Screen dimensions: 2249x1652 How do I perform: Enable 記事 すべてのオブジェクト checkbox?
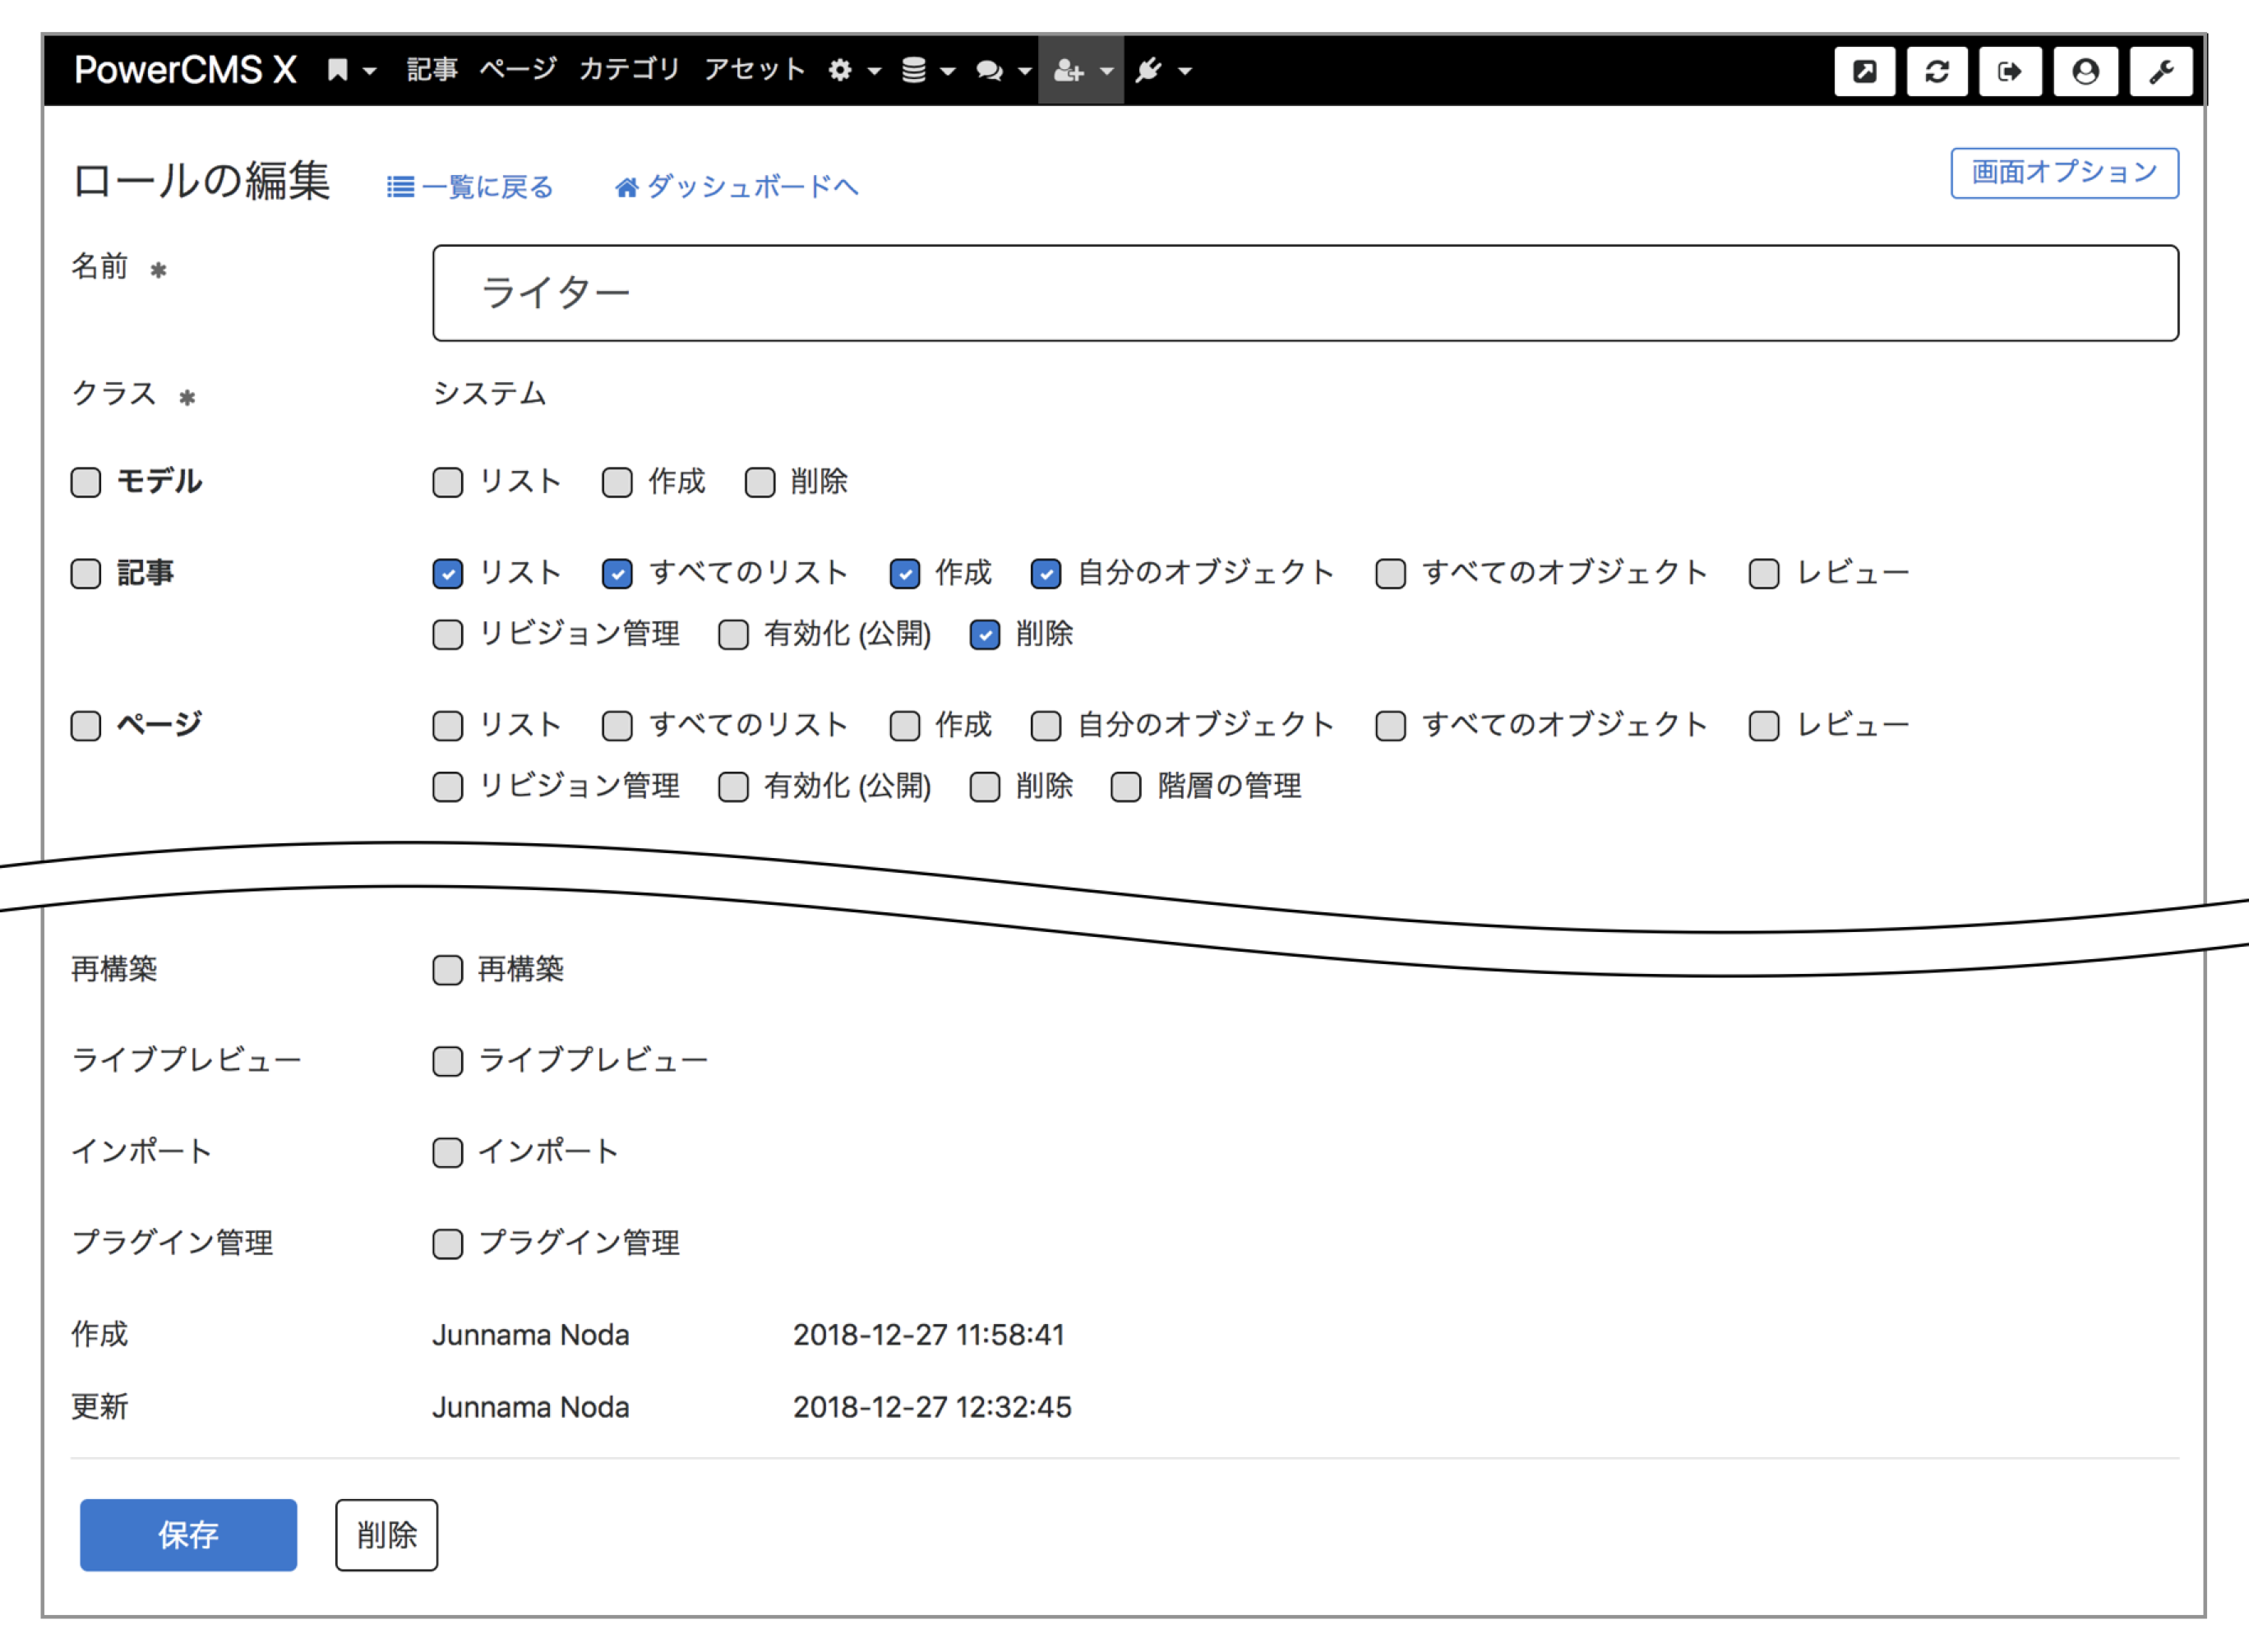click(1391, 574)
